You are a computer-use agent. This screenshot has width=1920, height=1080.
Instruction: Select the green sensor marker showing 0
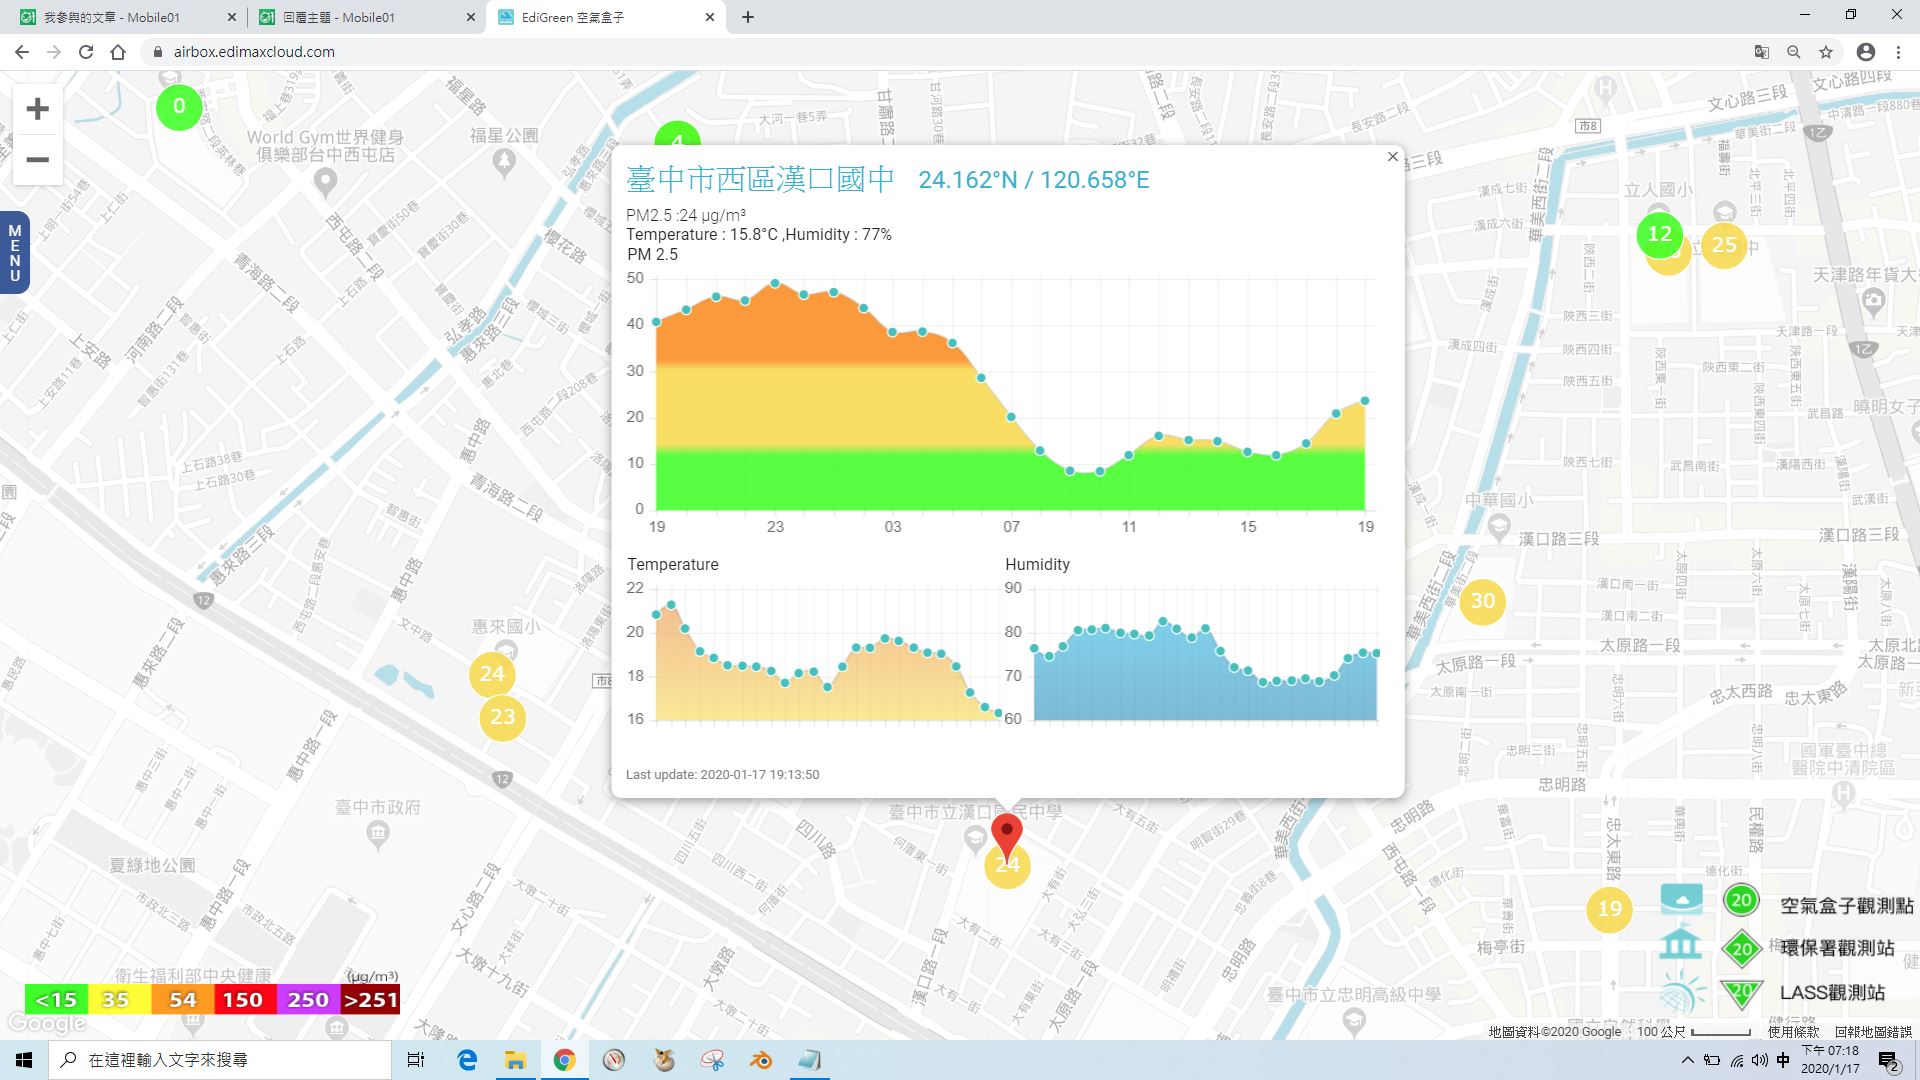(x=179, y=106)
